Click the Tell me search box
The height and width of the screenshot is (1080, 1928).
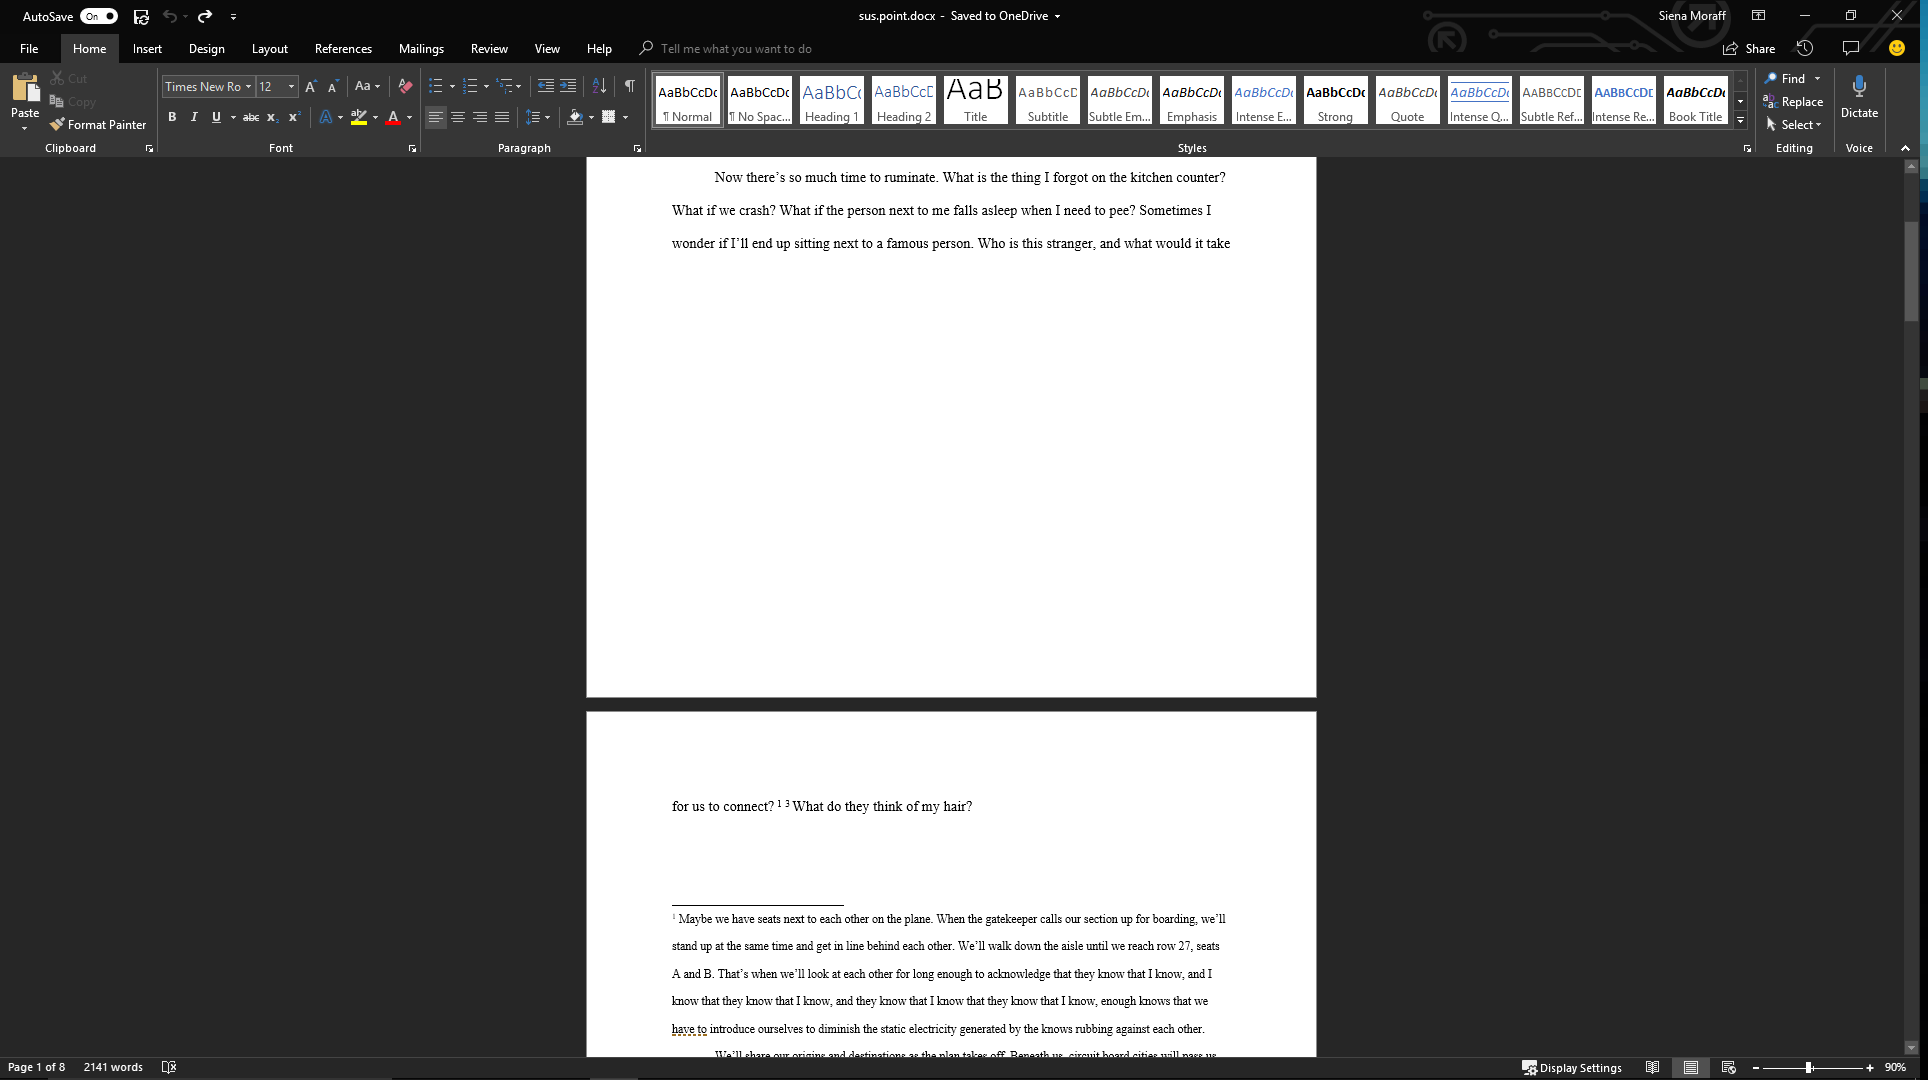(x=735, y=48)
